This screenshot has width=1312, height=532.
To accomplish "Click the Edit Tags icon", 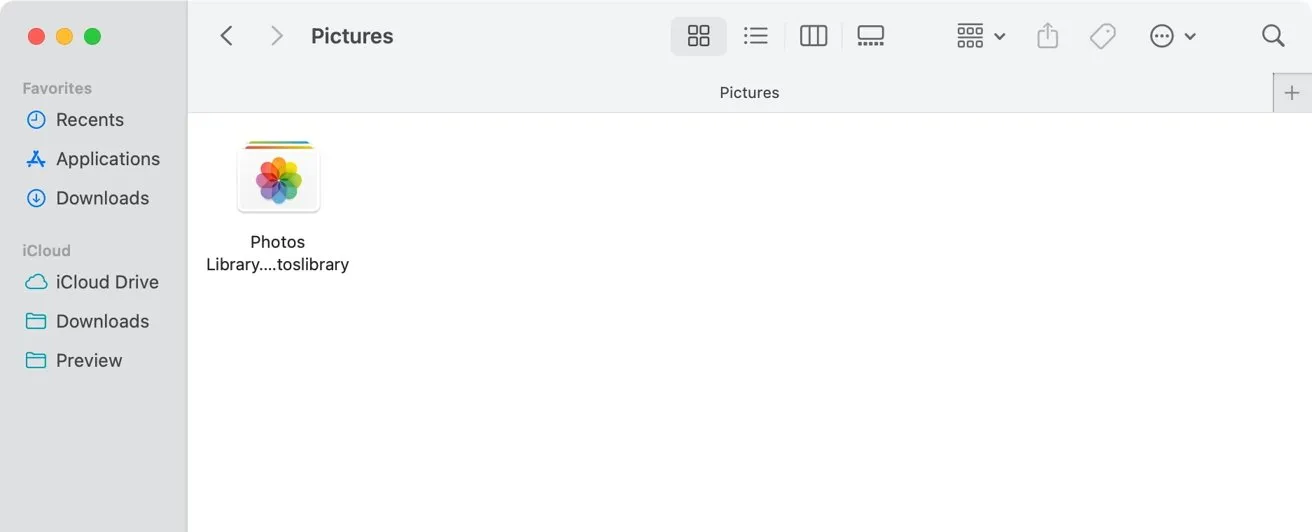I will pyautogui.click(x=1102, y=36).
